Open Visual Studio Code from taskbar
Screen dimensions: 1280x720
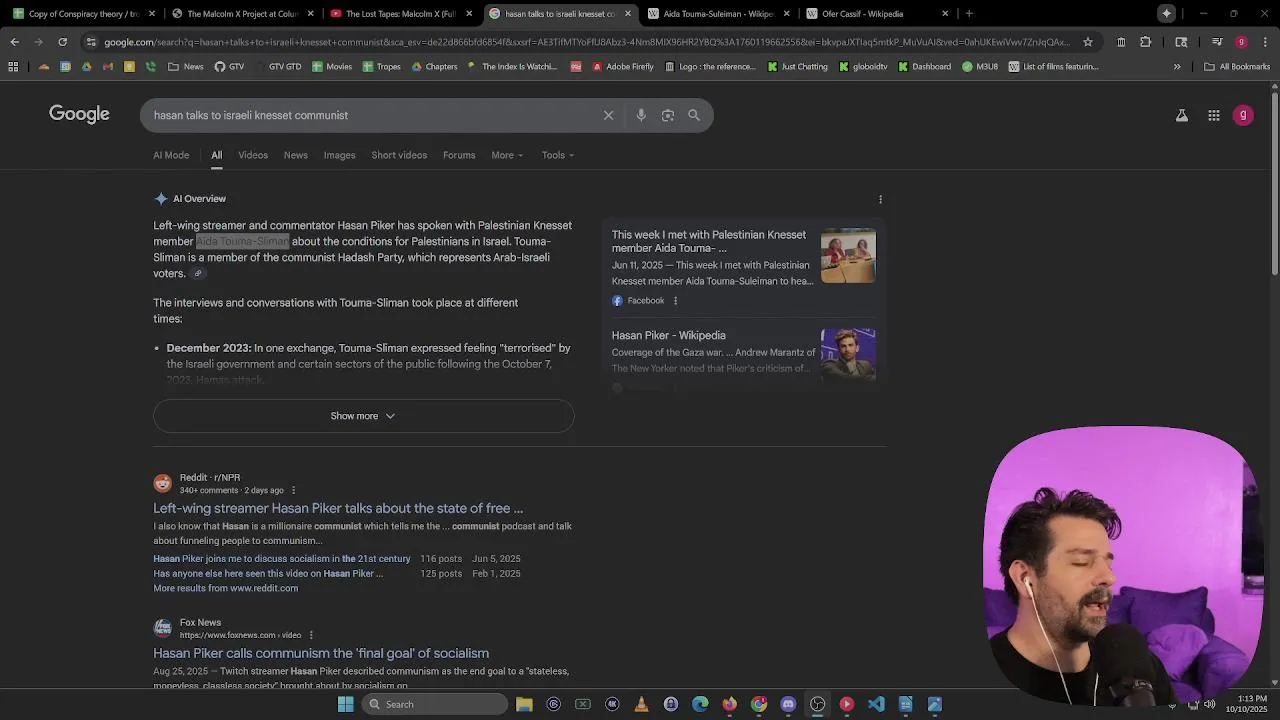pos(876,704)
